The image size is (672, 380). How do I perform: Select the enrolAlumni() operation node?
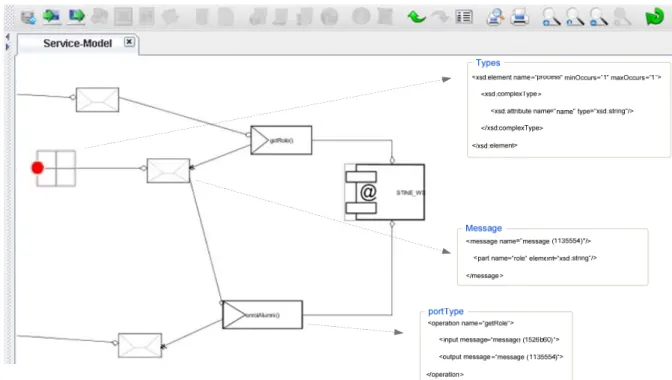262,315
